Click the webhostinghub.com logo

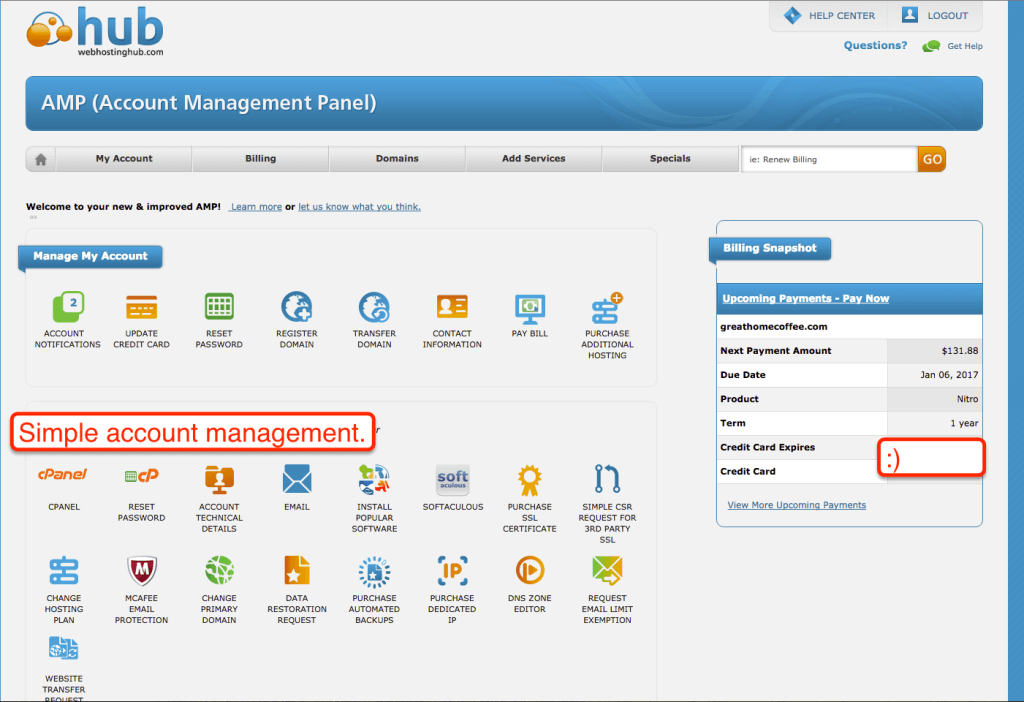95,31
